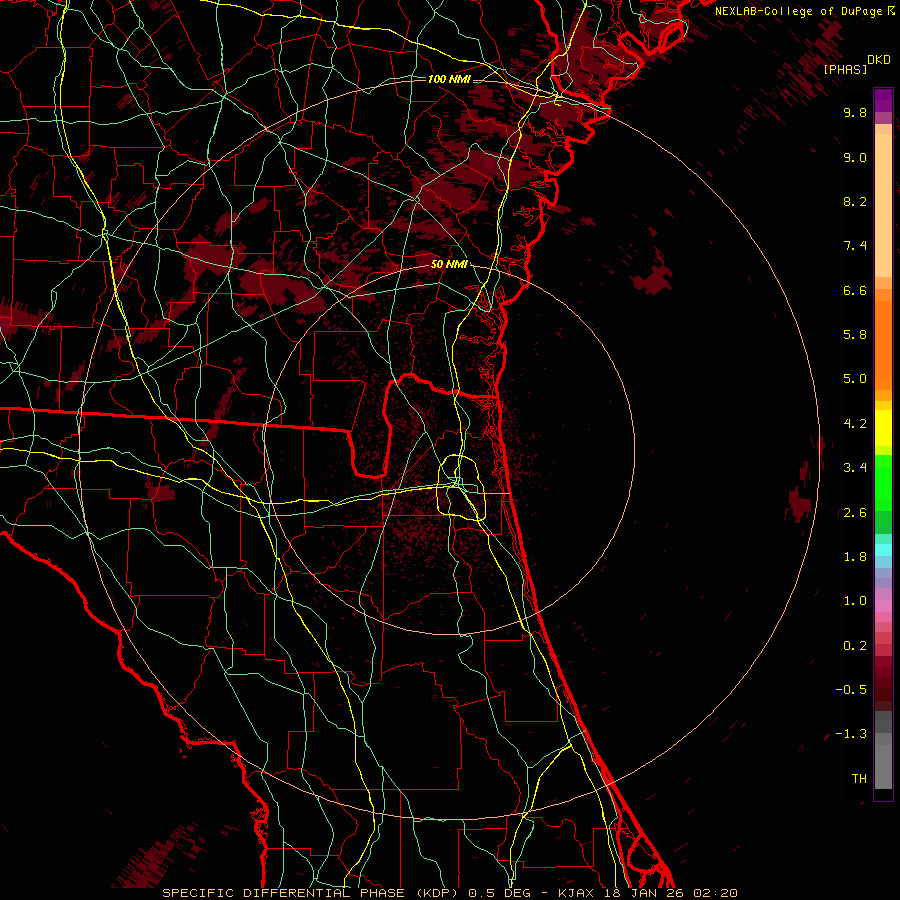
Task: Pick the yellow color bar segment
Action: pos(883,428)
